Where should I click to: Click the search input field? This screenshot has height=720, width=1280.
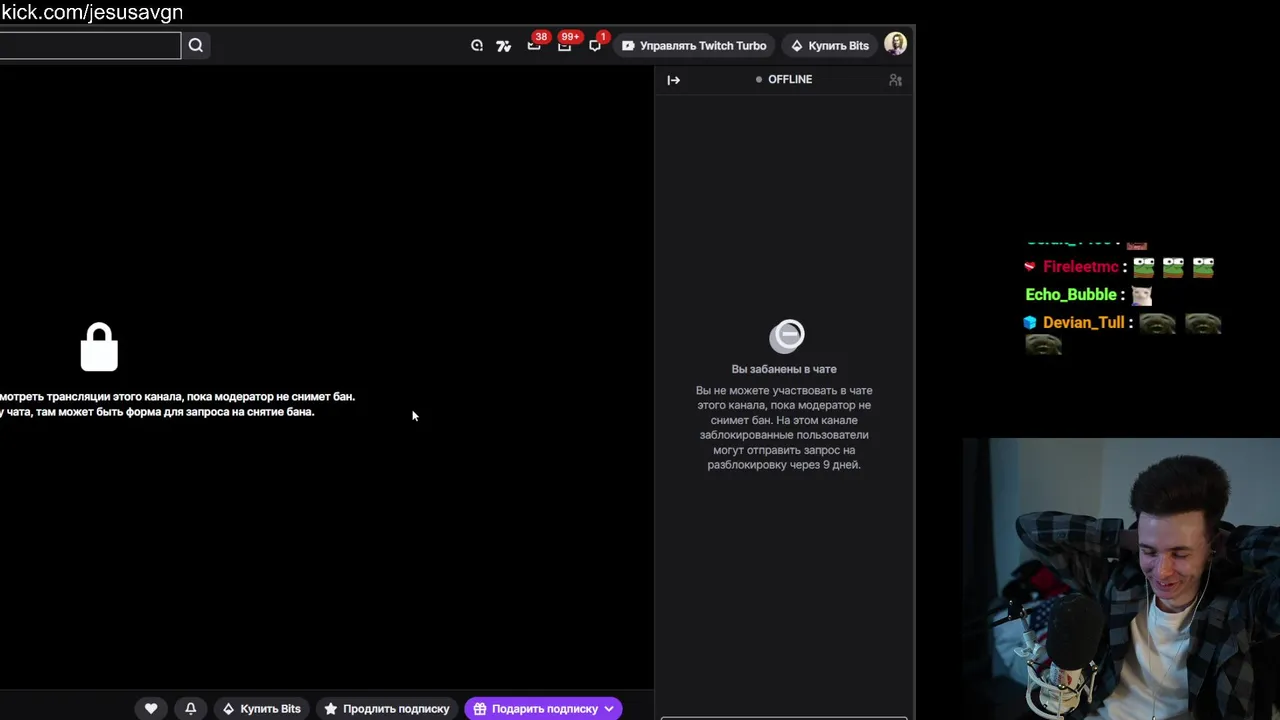[x=90, y=45]
